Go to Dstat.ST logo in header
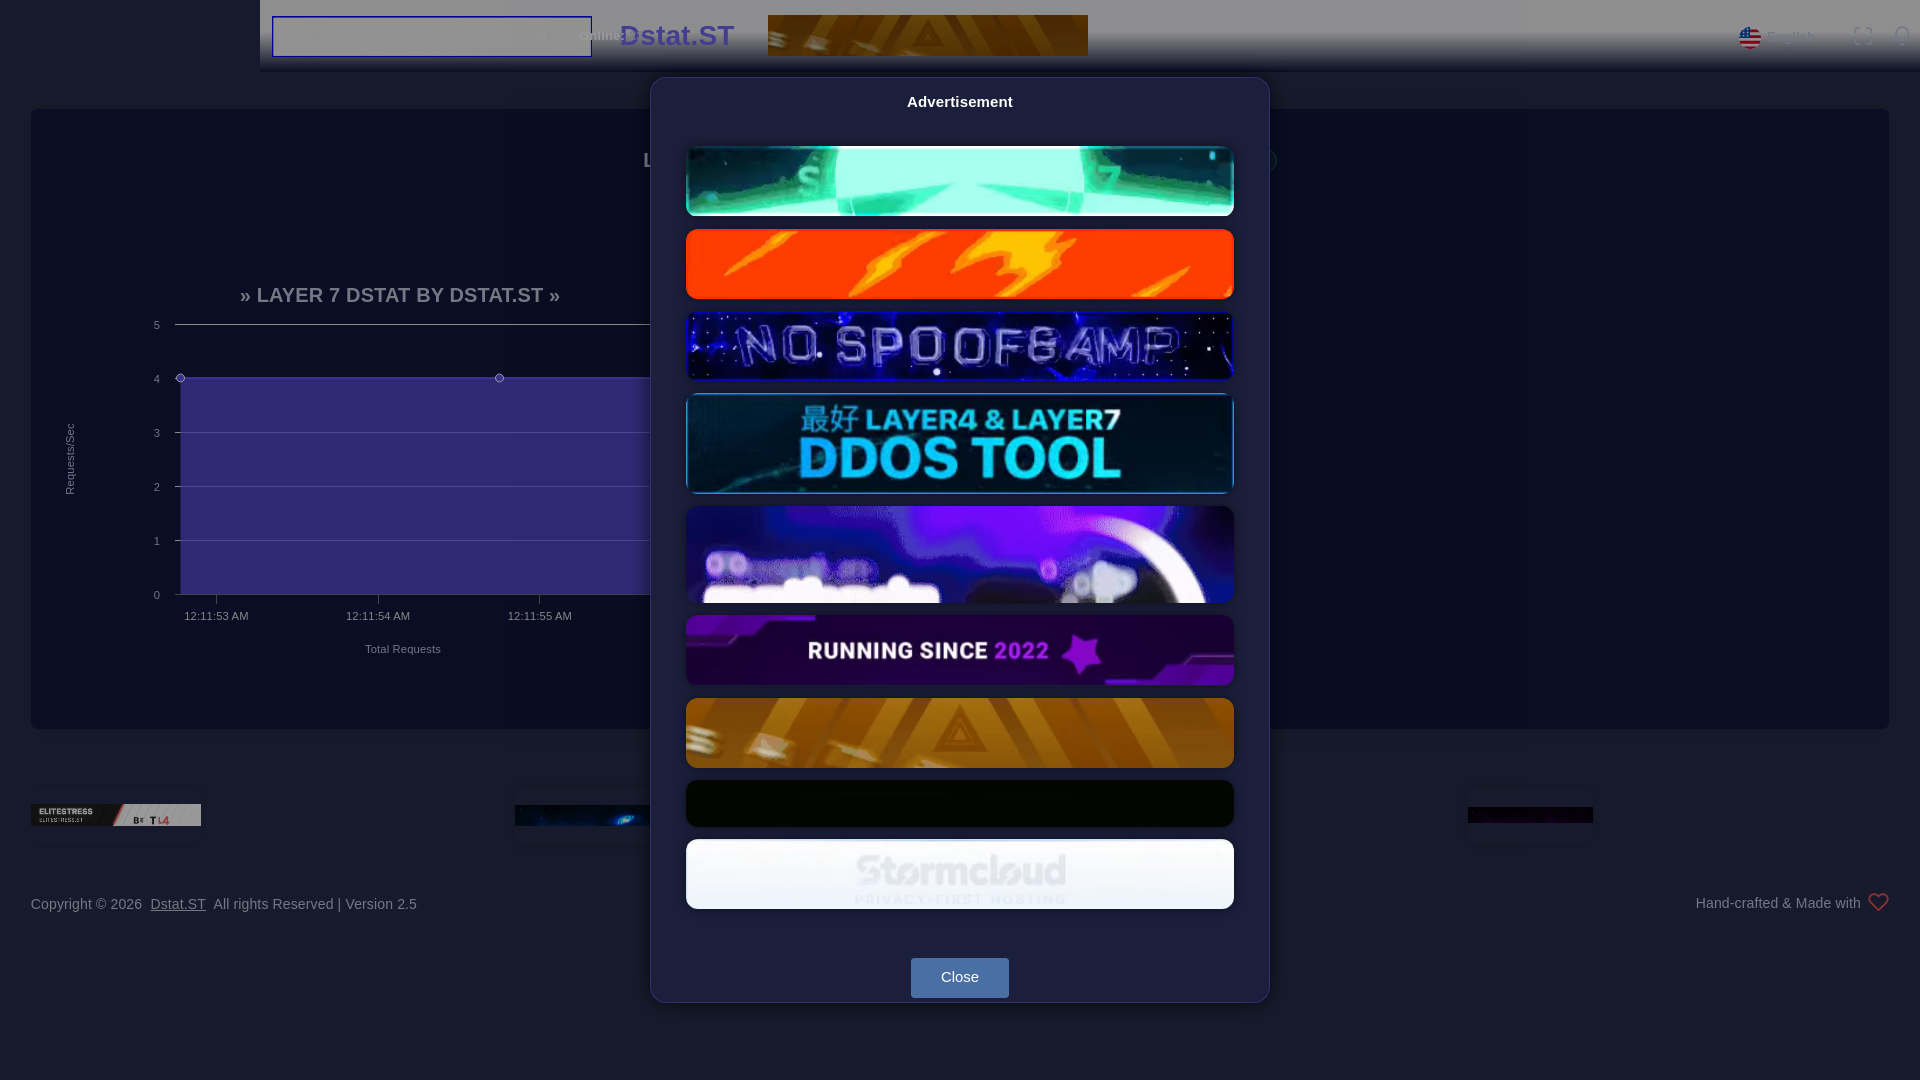 (677, 36)
